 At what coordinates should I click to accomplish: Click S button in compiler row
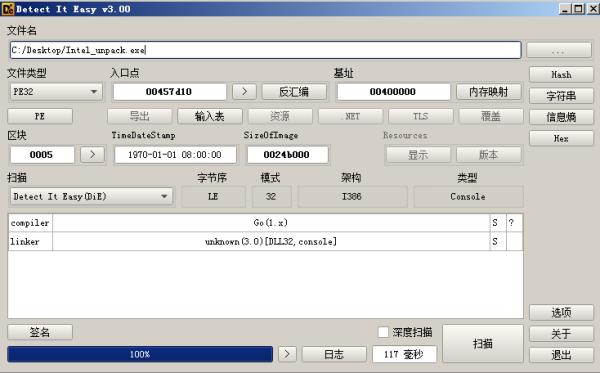498,223
